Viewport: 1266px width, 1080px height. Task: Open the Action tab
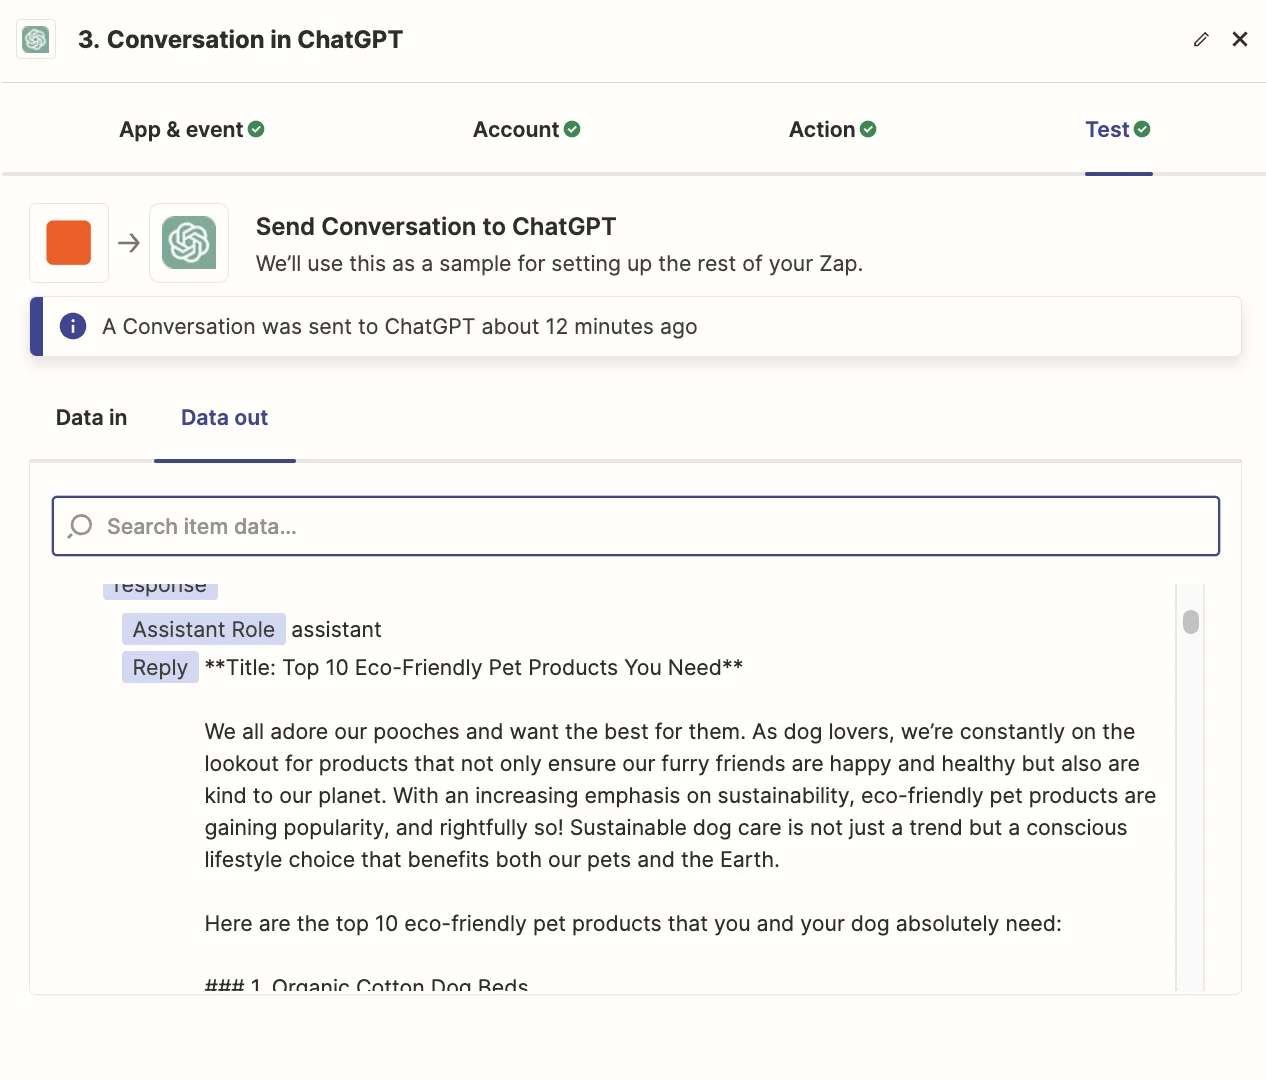833,130
